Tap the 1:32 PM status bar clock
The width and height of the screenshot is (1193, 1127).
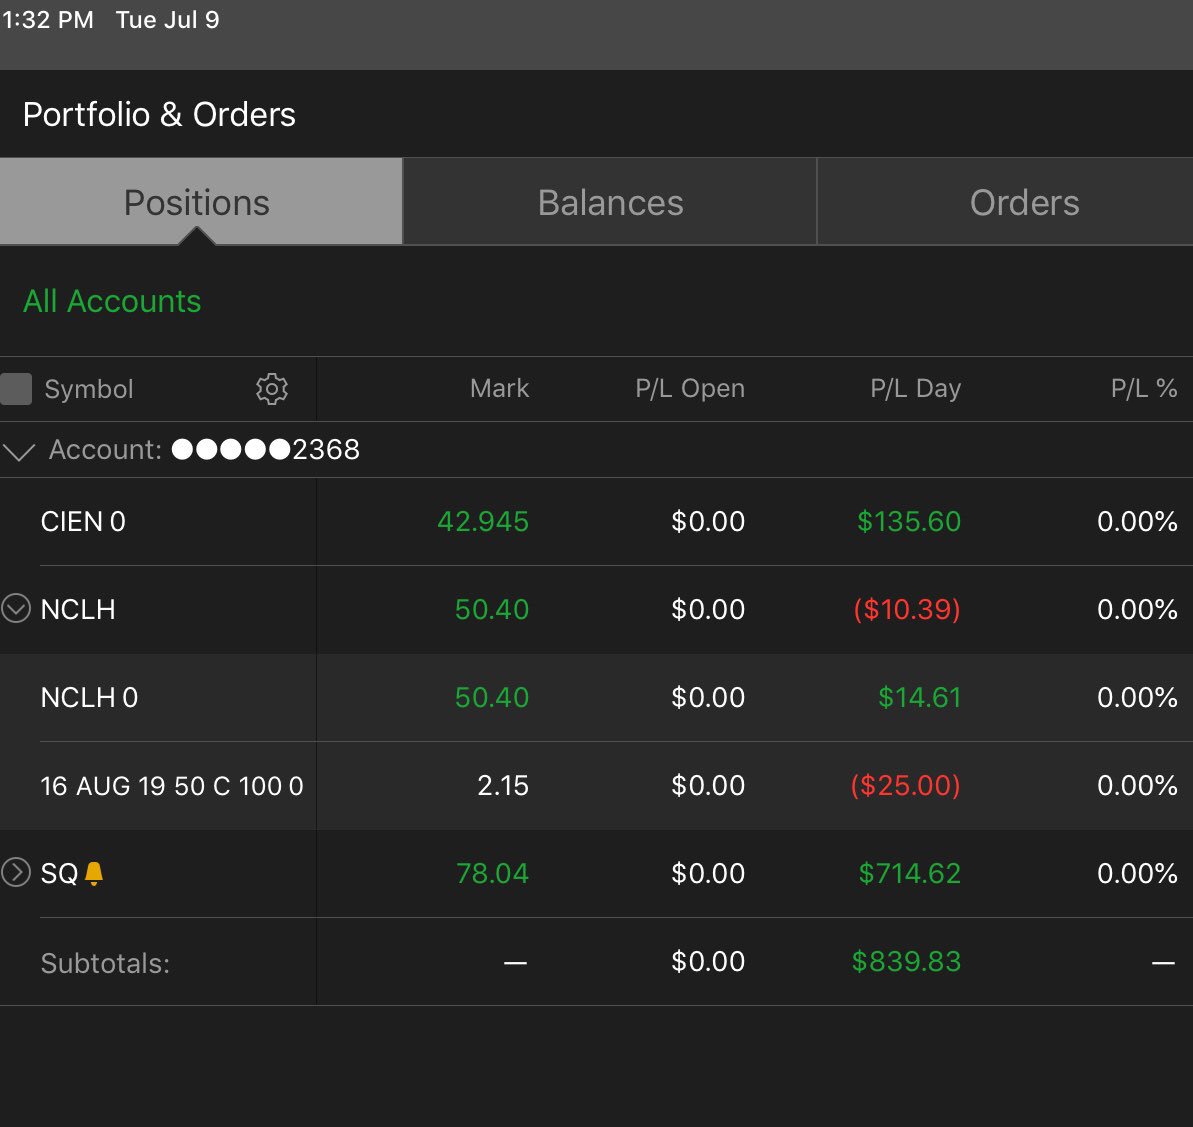tap(48, 20)
